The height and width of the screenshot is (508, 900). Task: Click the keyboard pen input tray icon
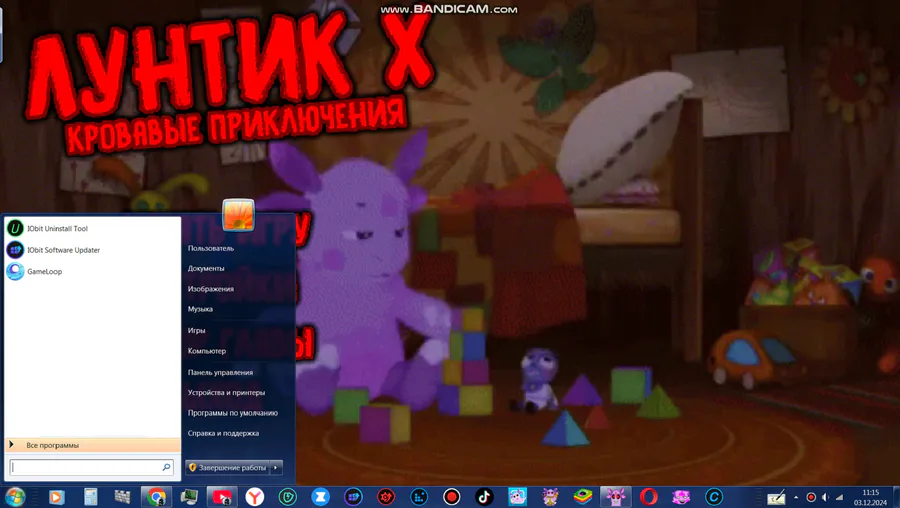[x=776, y=498]
